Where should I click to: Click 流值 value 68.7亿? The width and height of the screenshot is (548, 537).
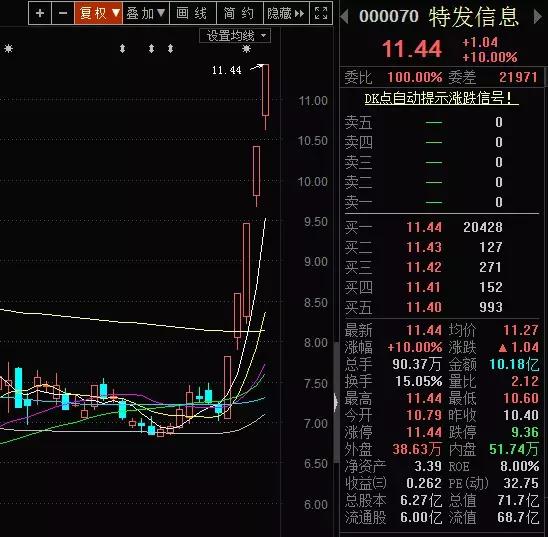518,517
